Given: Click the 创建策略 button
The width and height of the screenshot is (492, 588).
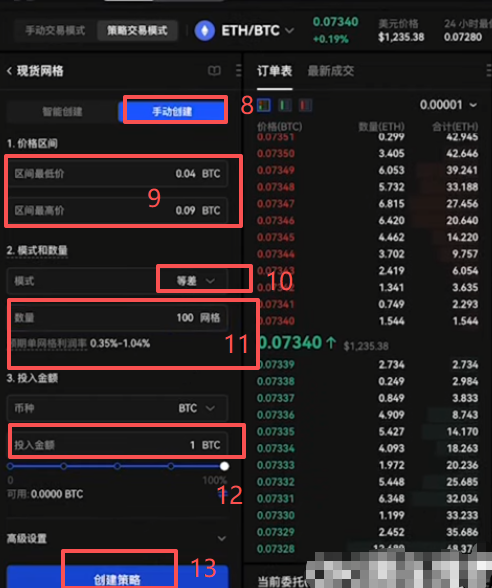Looking at the screenshot, I should point(117,578).
